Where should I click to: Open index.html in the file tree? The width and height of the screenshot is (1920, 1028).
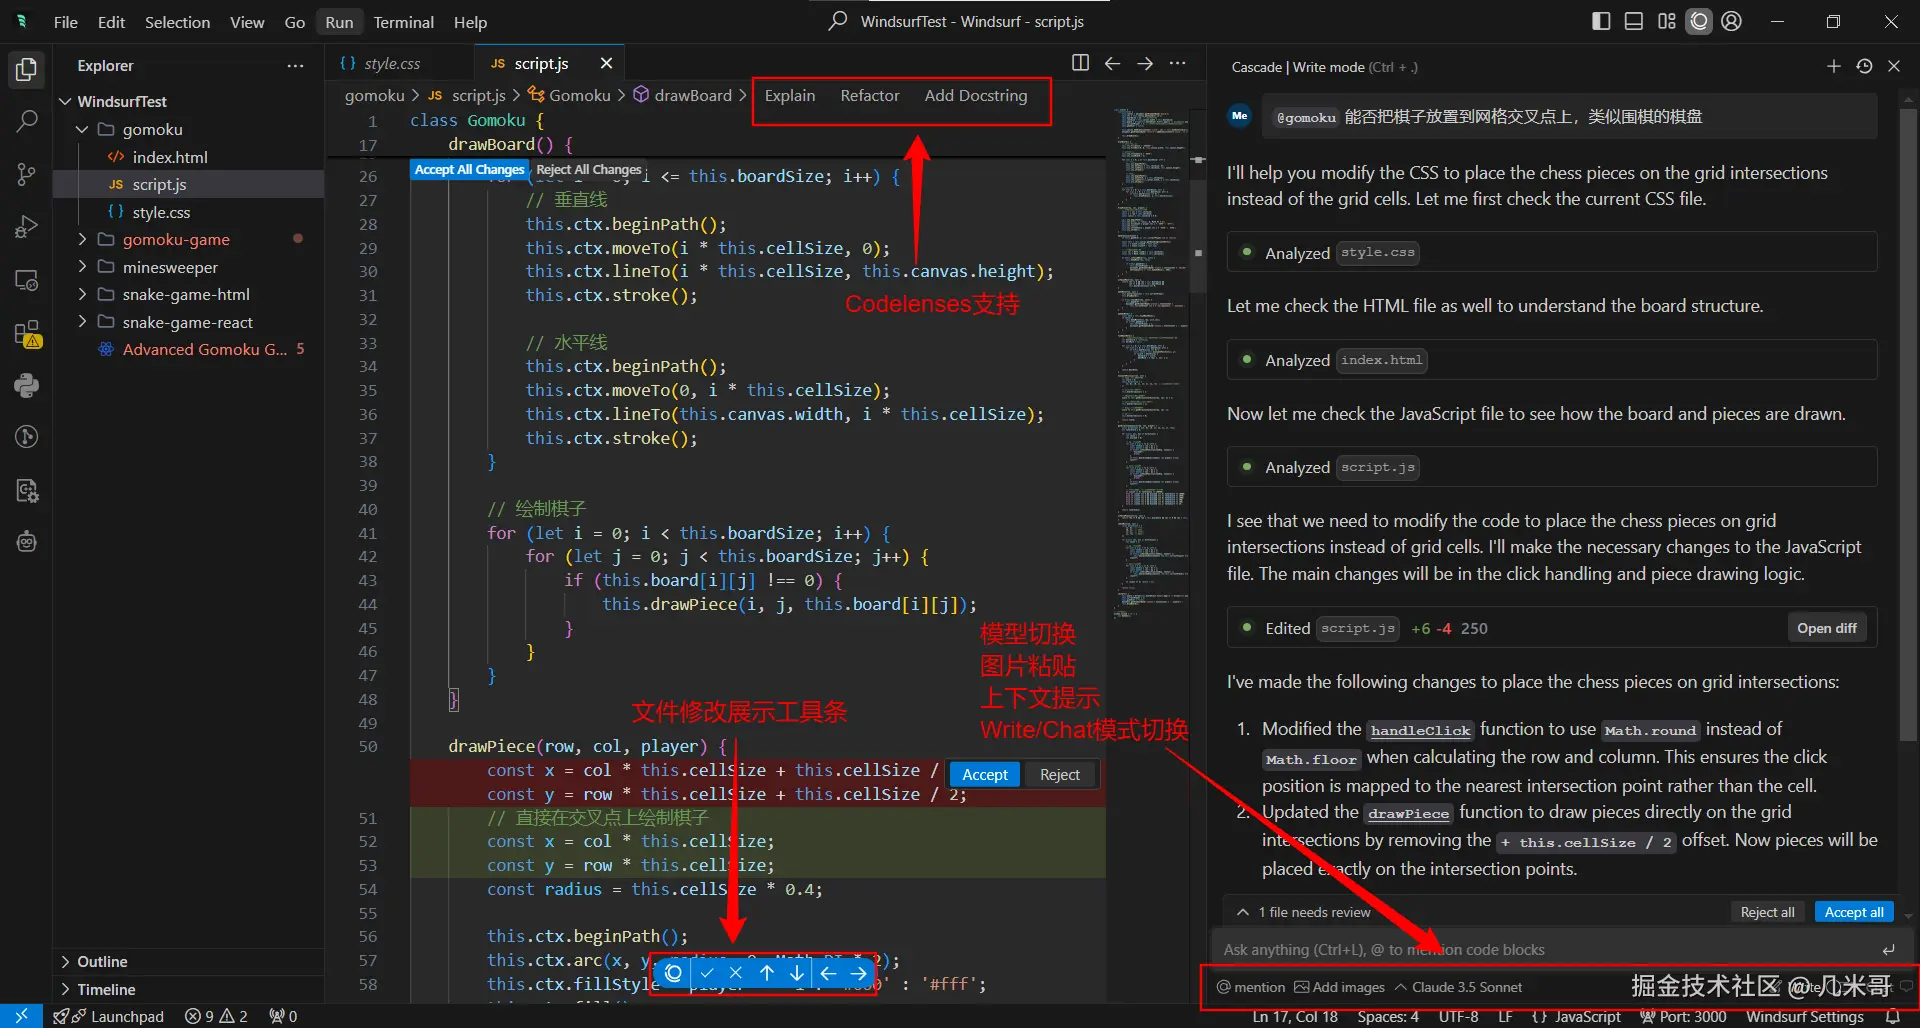coord(170,157)
